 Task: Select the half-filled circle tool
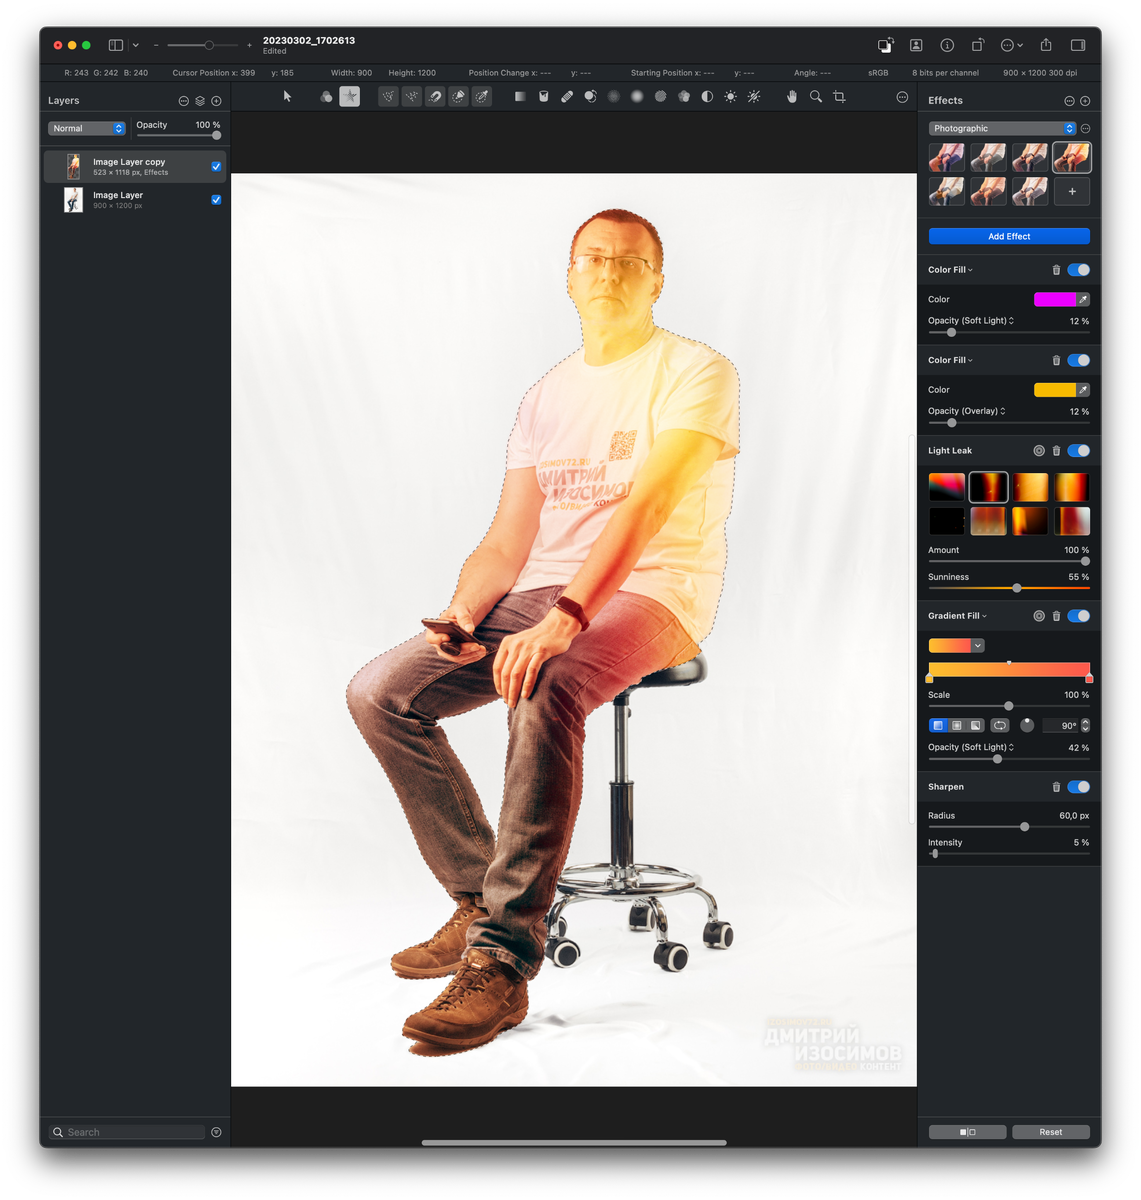point(707,97)
